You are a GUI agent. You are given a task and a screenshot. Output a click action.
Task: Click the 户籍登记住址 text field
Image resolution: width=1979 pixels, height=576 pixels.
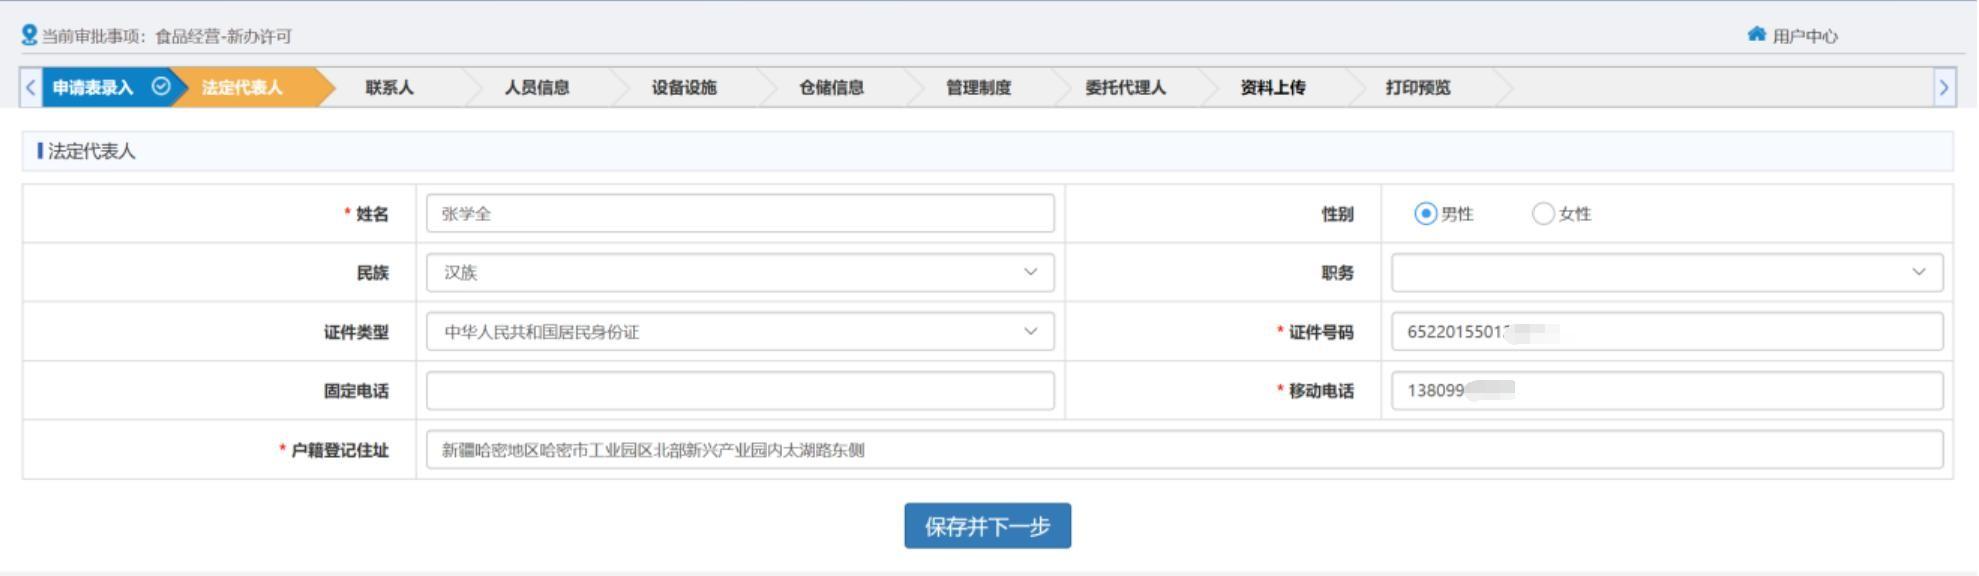click(1184, 450)
